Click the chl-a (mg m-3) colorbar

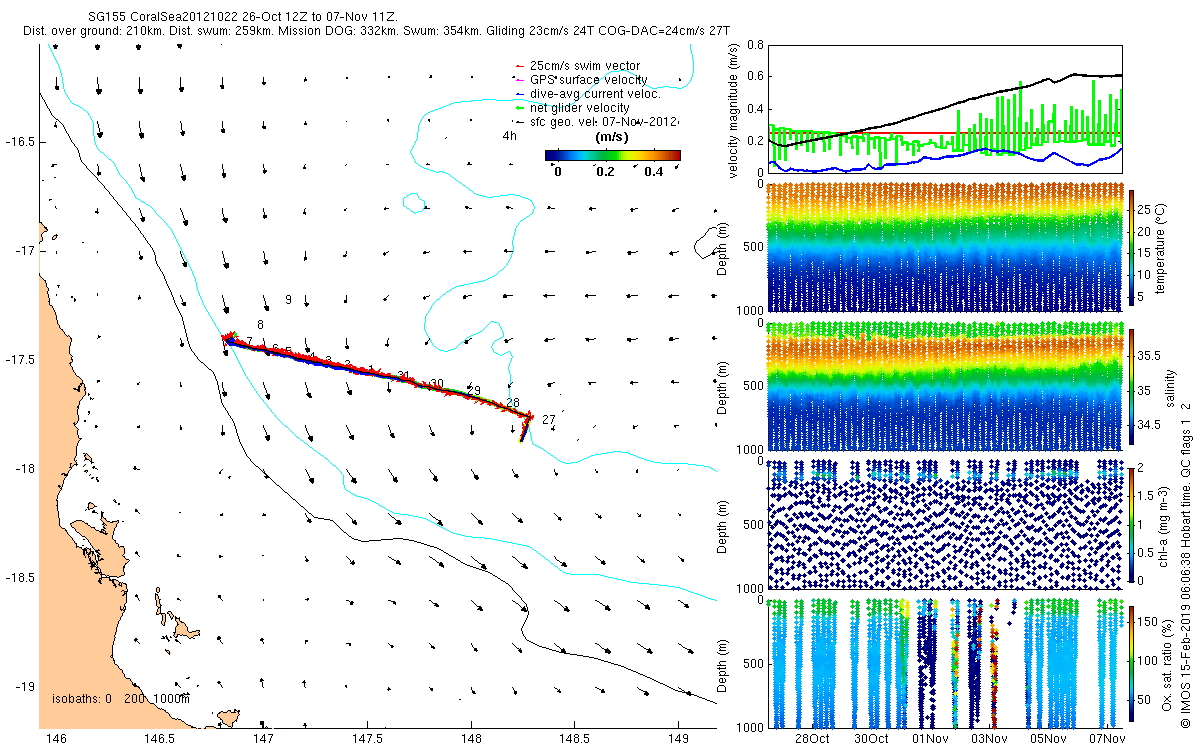pos(1131,524)
